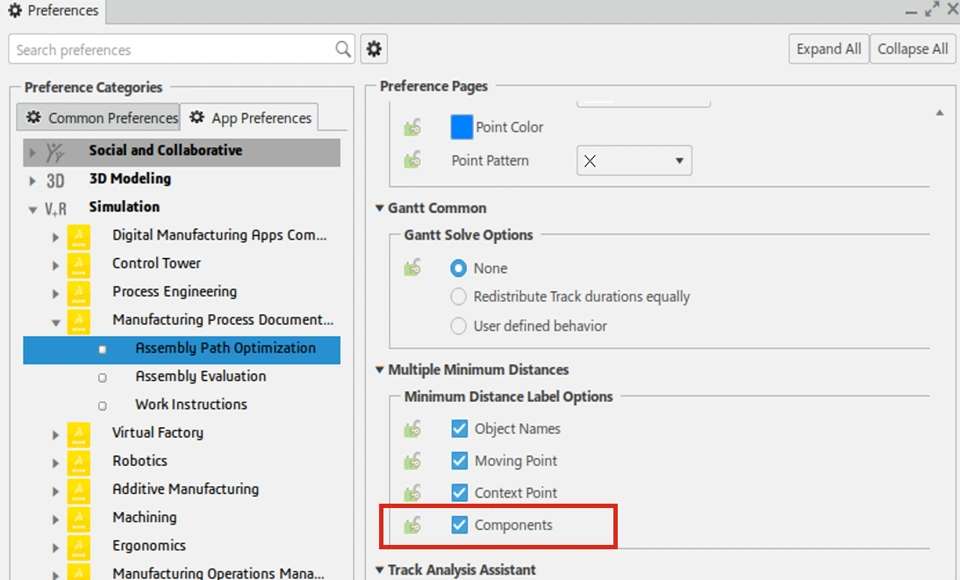Image resolution: width=960 pixels, height=580 pixels.
Task: Click the Robotics category folder icon
Action: (78, 461)
